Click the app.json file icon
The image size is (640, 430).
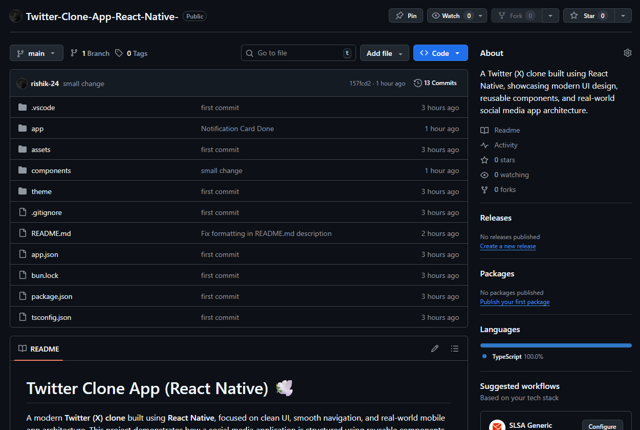click(x=22, y=254)
